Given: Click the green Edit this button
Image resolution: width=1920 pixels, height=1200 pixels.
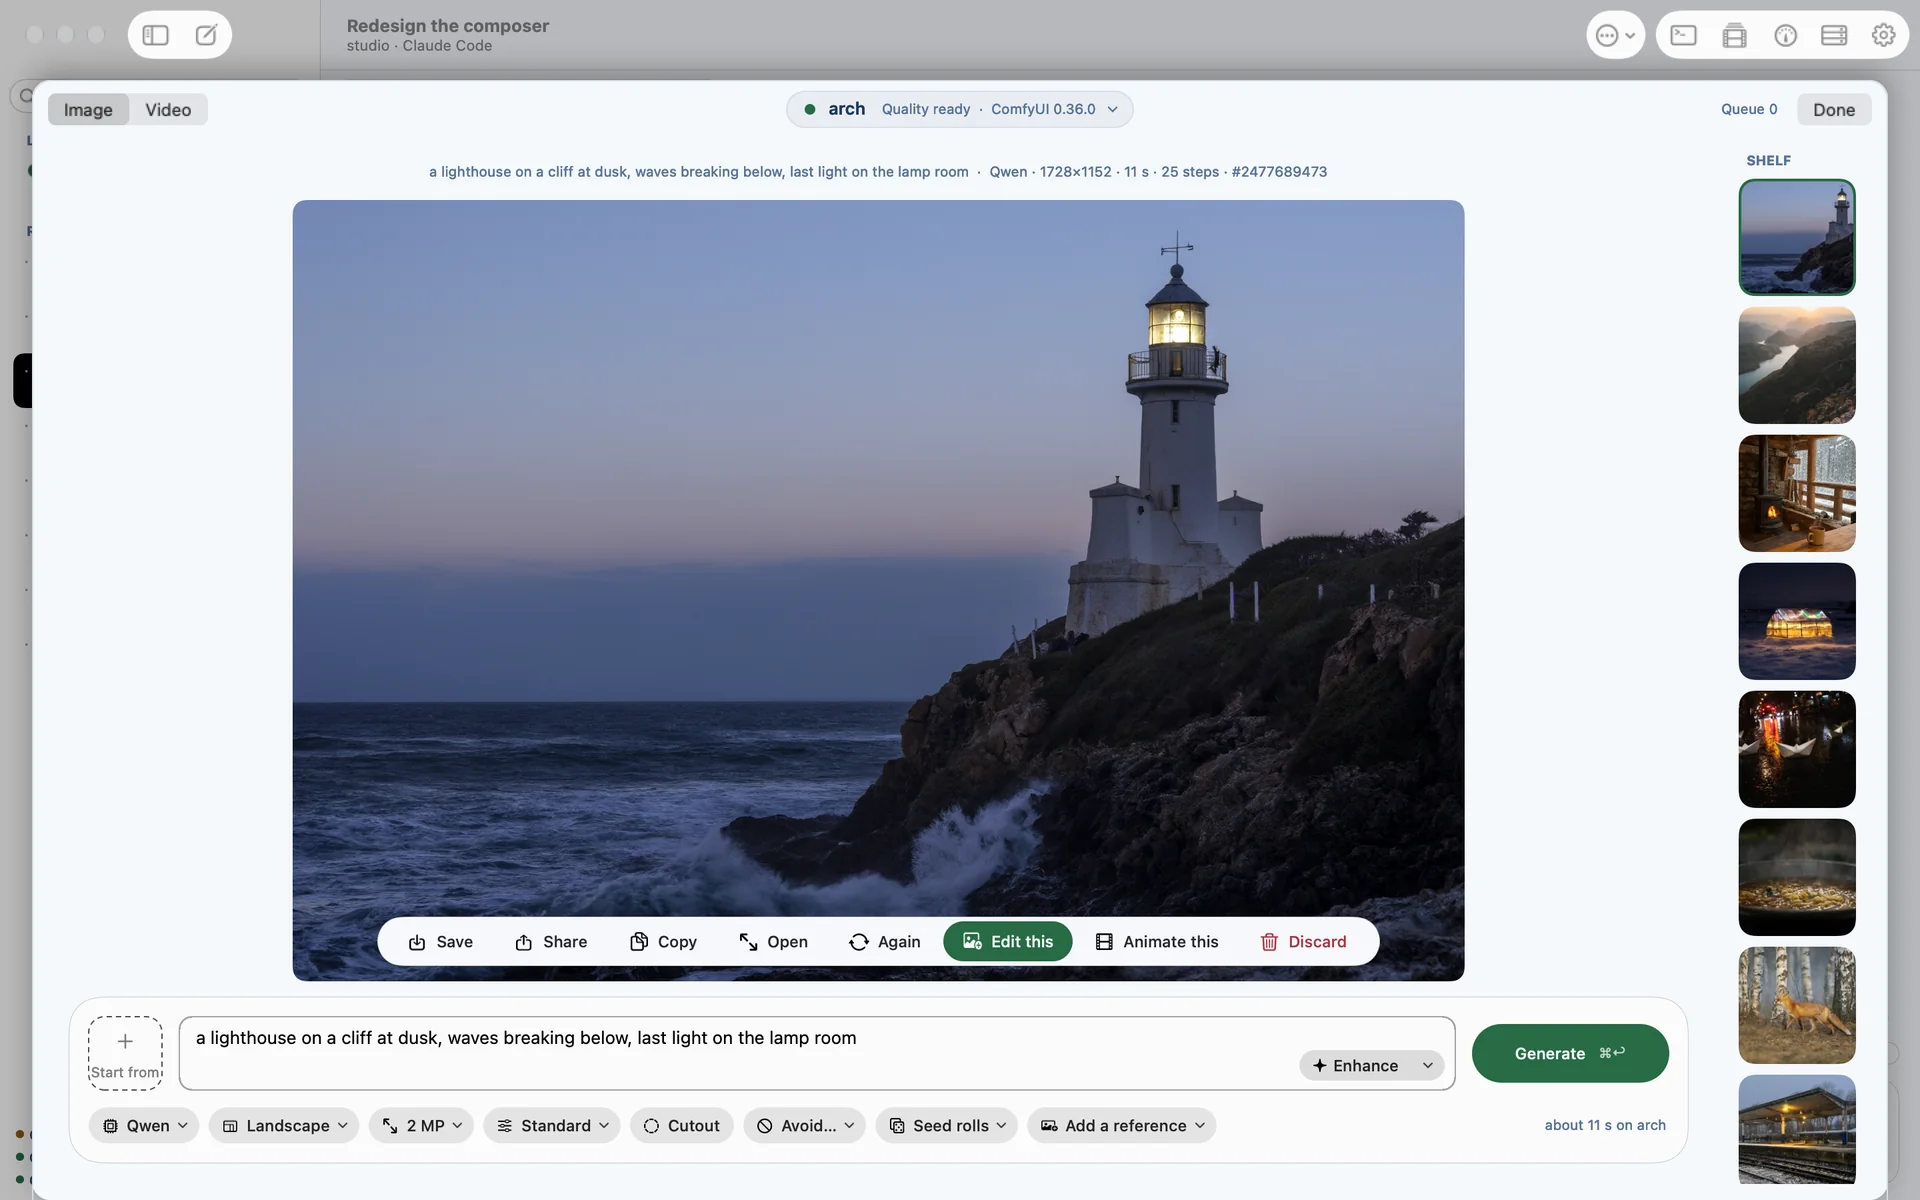Looking at the screenshot, I should click(1008, 941).
